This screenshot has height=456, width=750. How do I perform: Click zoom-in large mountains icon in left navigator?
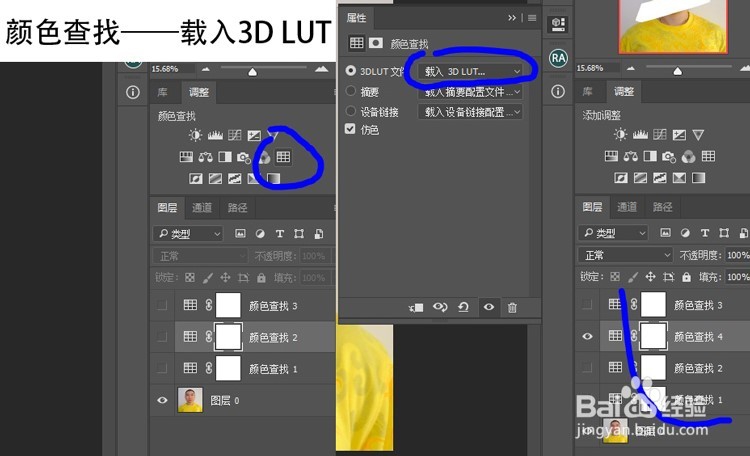[322, 69]
